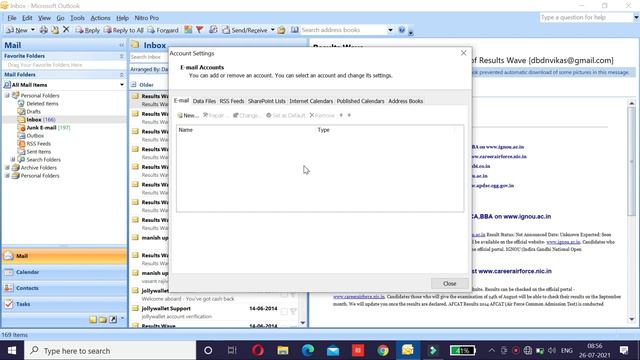Click the Move to Folder toolbar icon

coord(55,30)
